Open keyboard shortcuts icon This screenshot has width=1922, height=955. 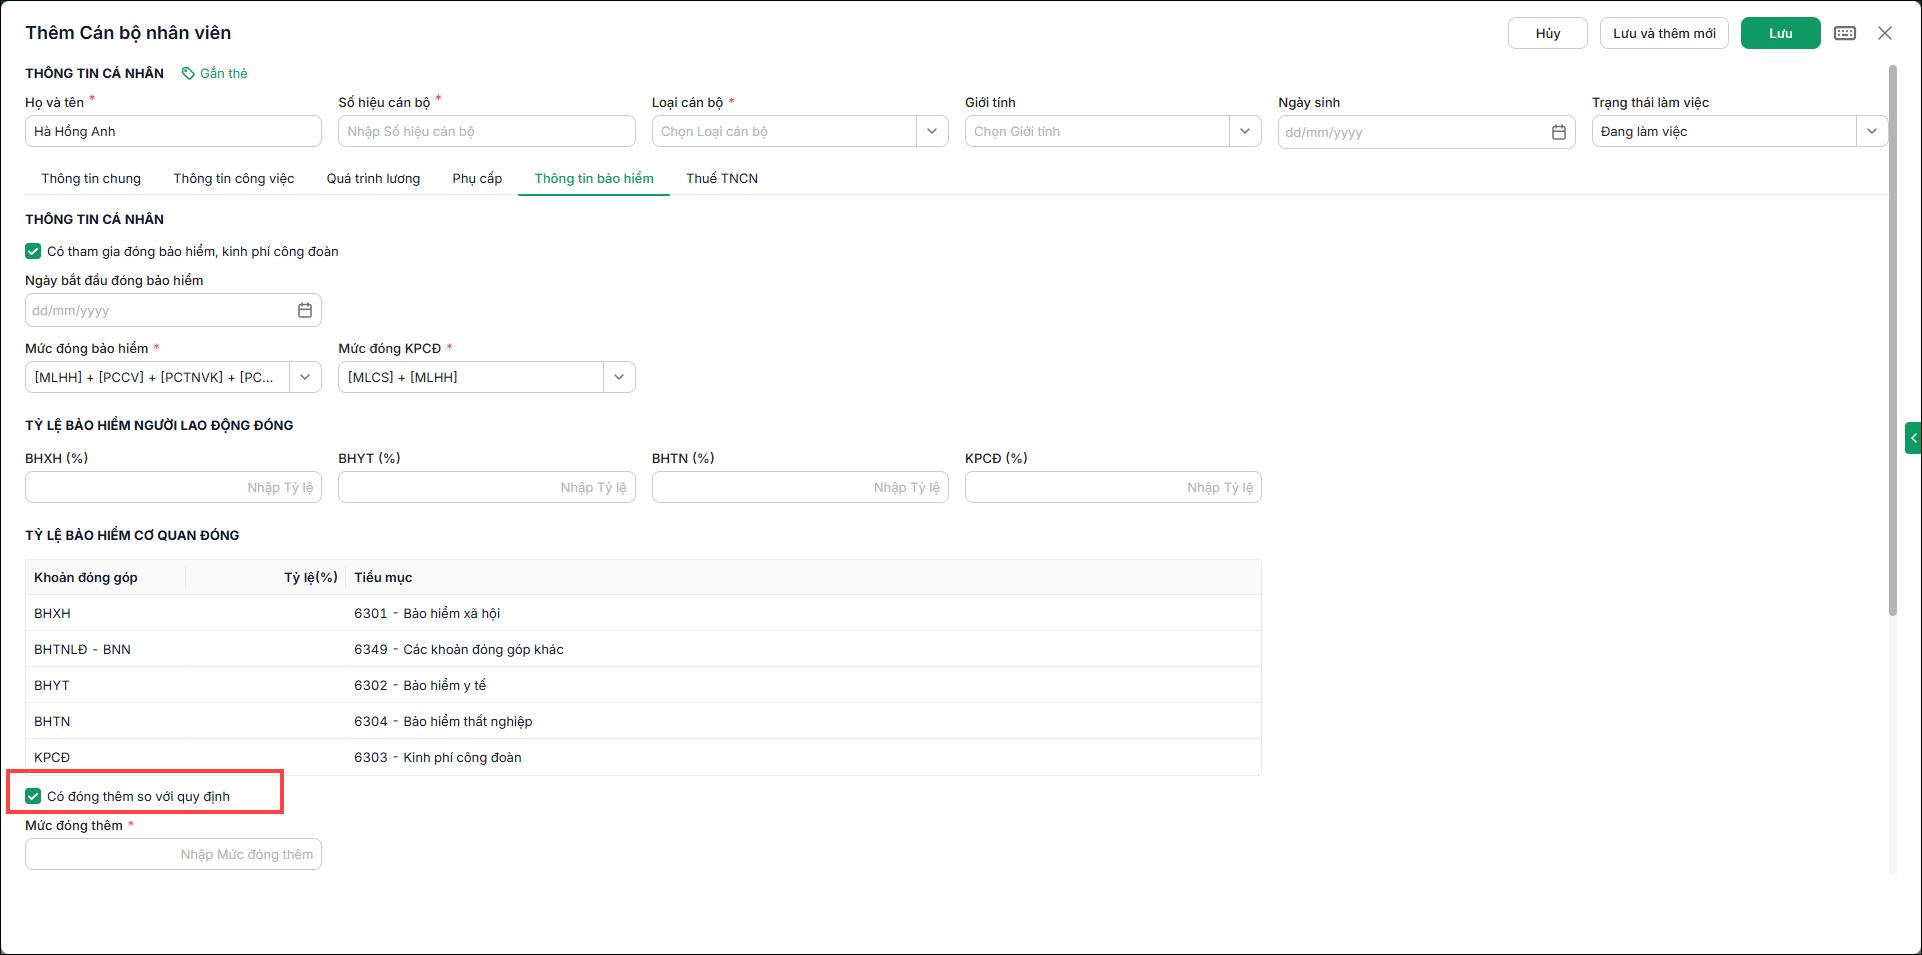pyautogui.click(x=1845, y=33)
